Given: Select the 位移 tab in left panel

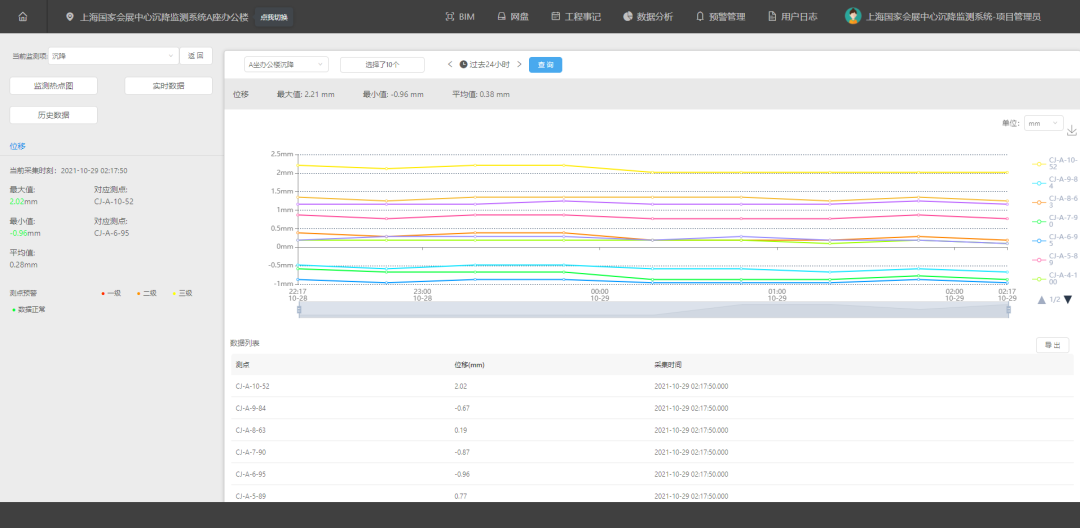Looking at the screenshot, I should click(17, 146).
